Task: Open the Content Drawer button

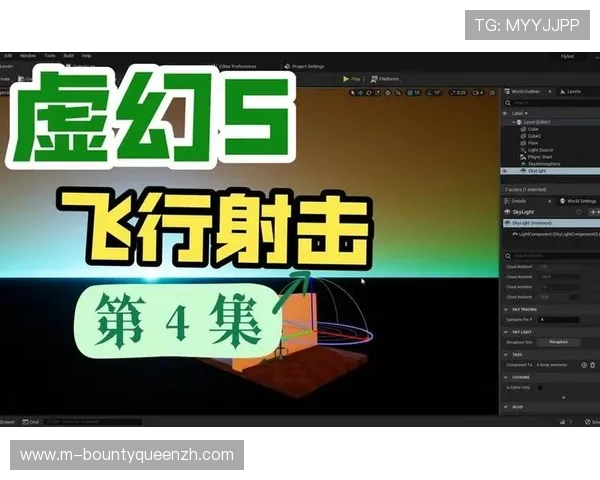Action: click(x=8, y=422)
